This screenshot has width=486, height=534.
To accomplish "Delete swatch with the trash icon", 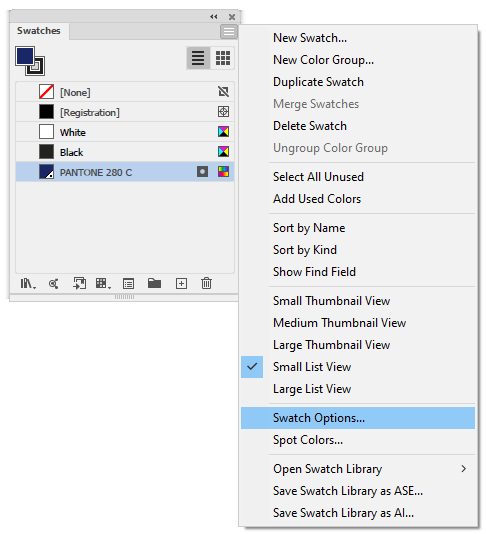I will [x=206, y=283].
